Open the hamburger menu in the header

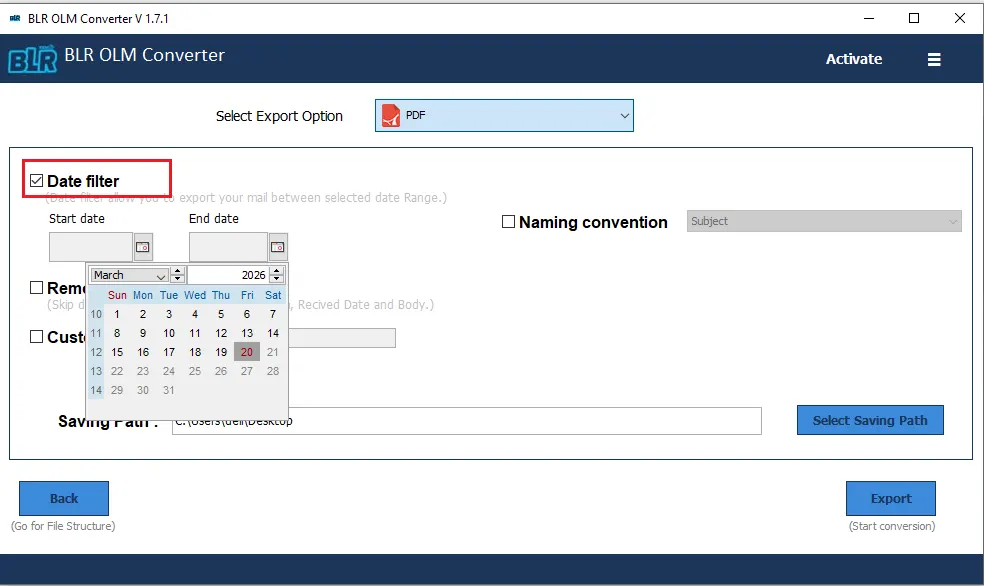pos(934,60)
